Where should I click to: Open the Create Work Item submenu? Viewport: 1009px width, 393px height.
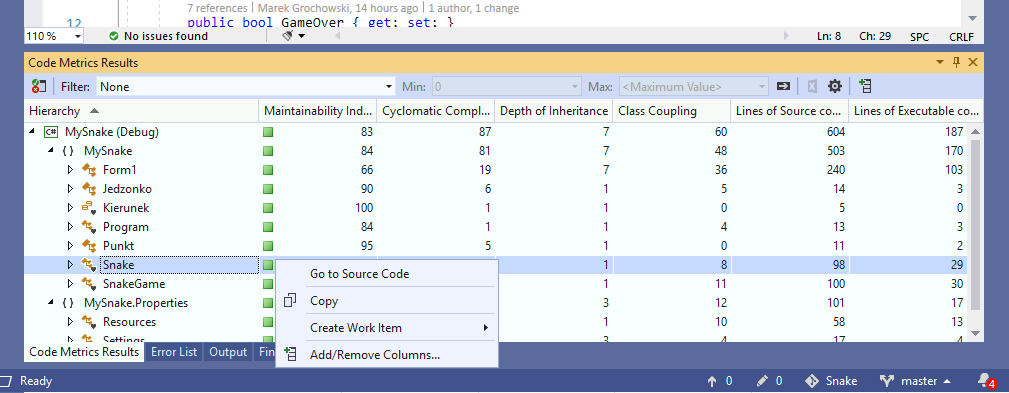coord(387,327)
